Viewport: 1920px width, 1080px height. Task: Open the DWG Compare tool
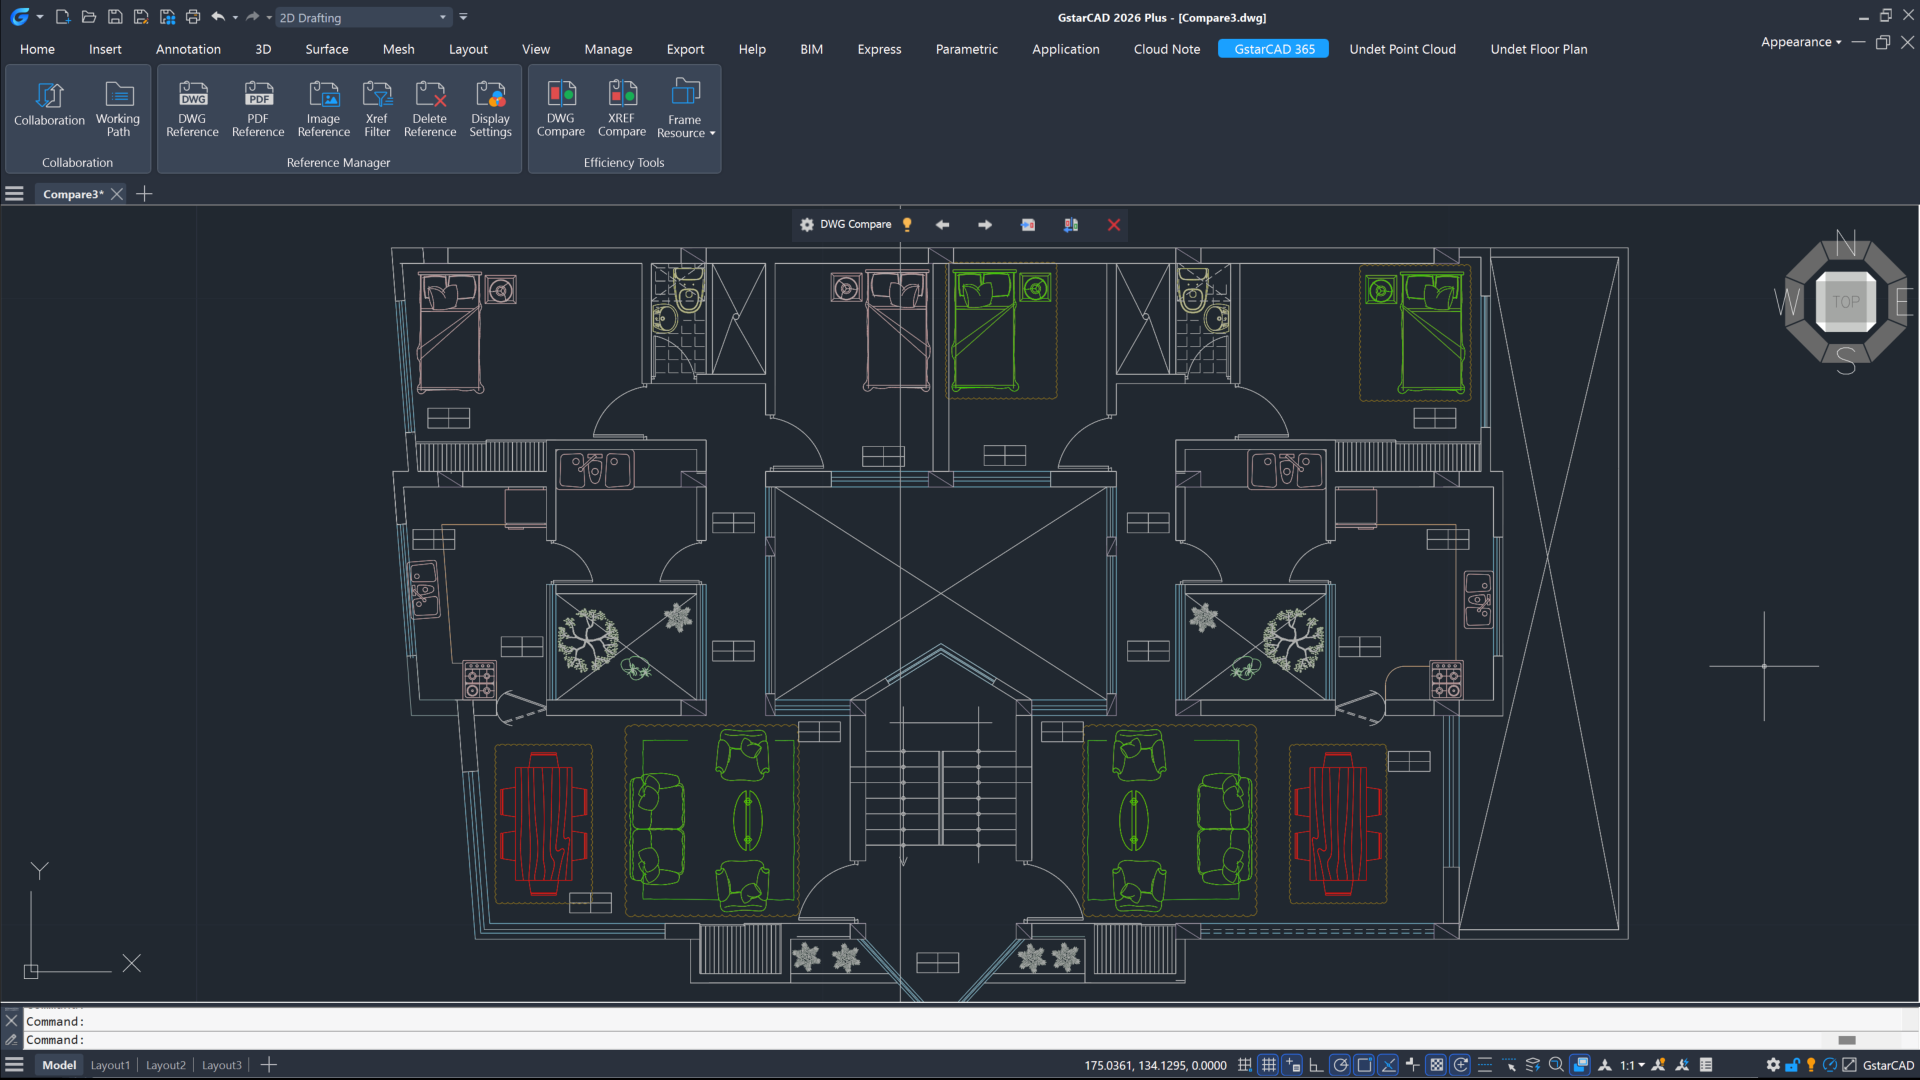[x=561, y=107]
